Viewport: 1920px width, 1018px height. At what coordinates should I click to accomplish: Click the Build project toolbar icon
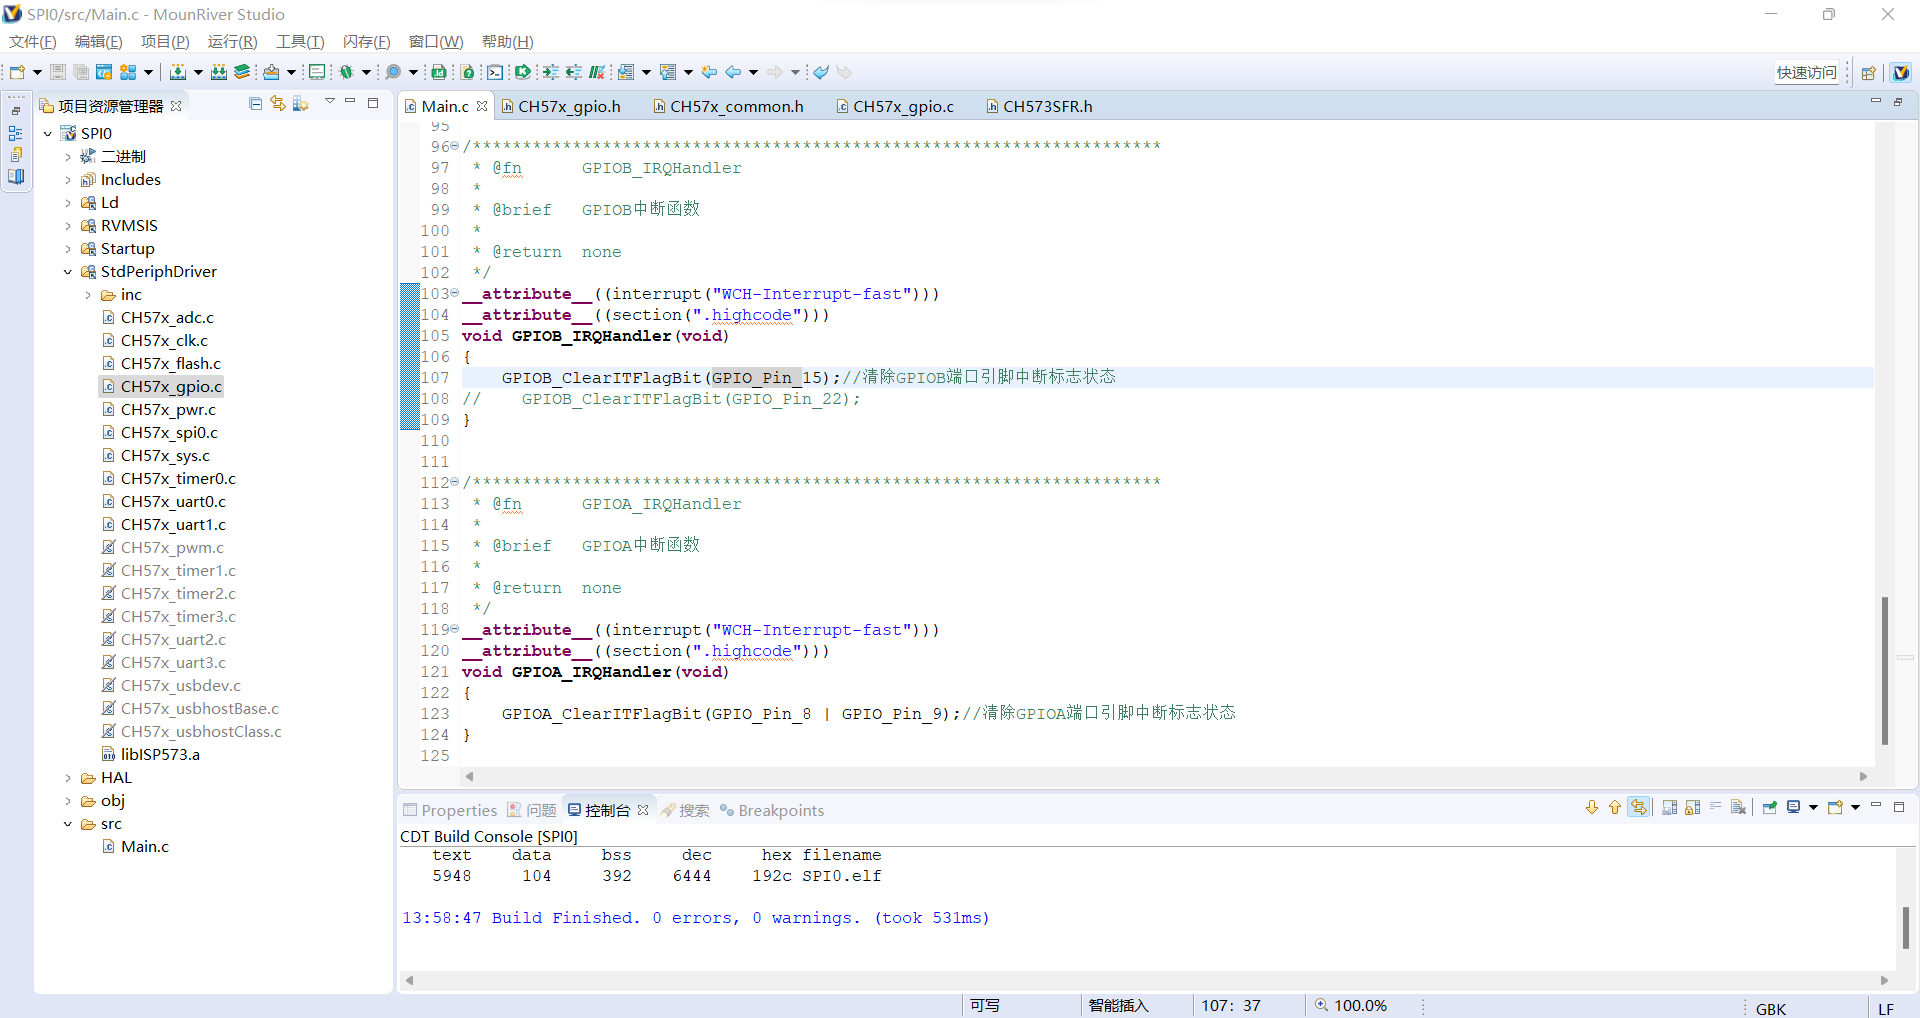coord(177,72)
